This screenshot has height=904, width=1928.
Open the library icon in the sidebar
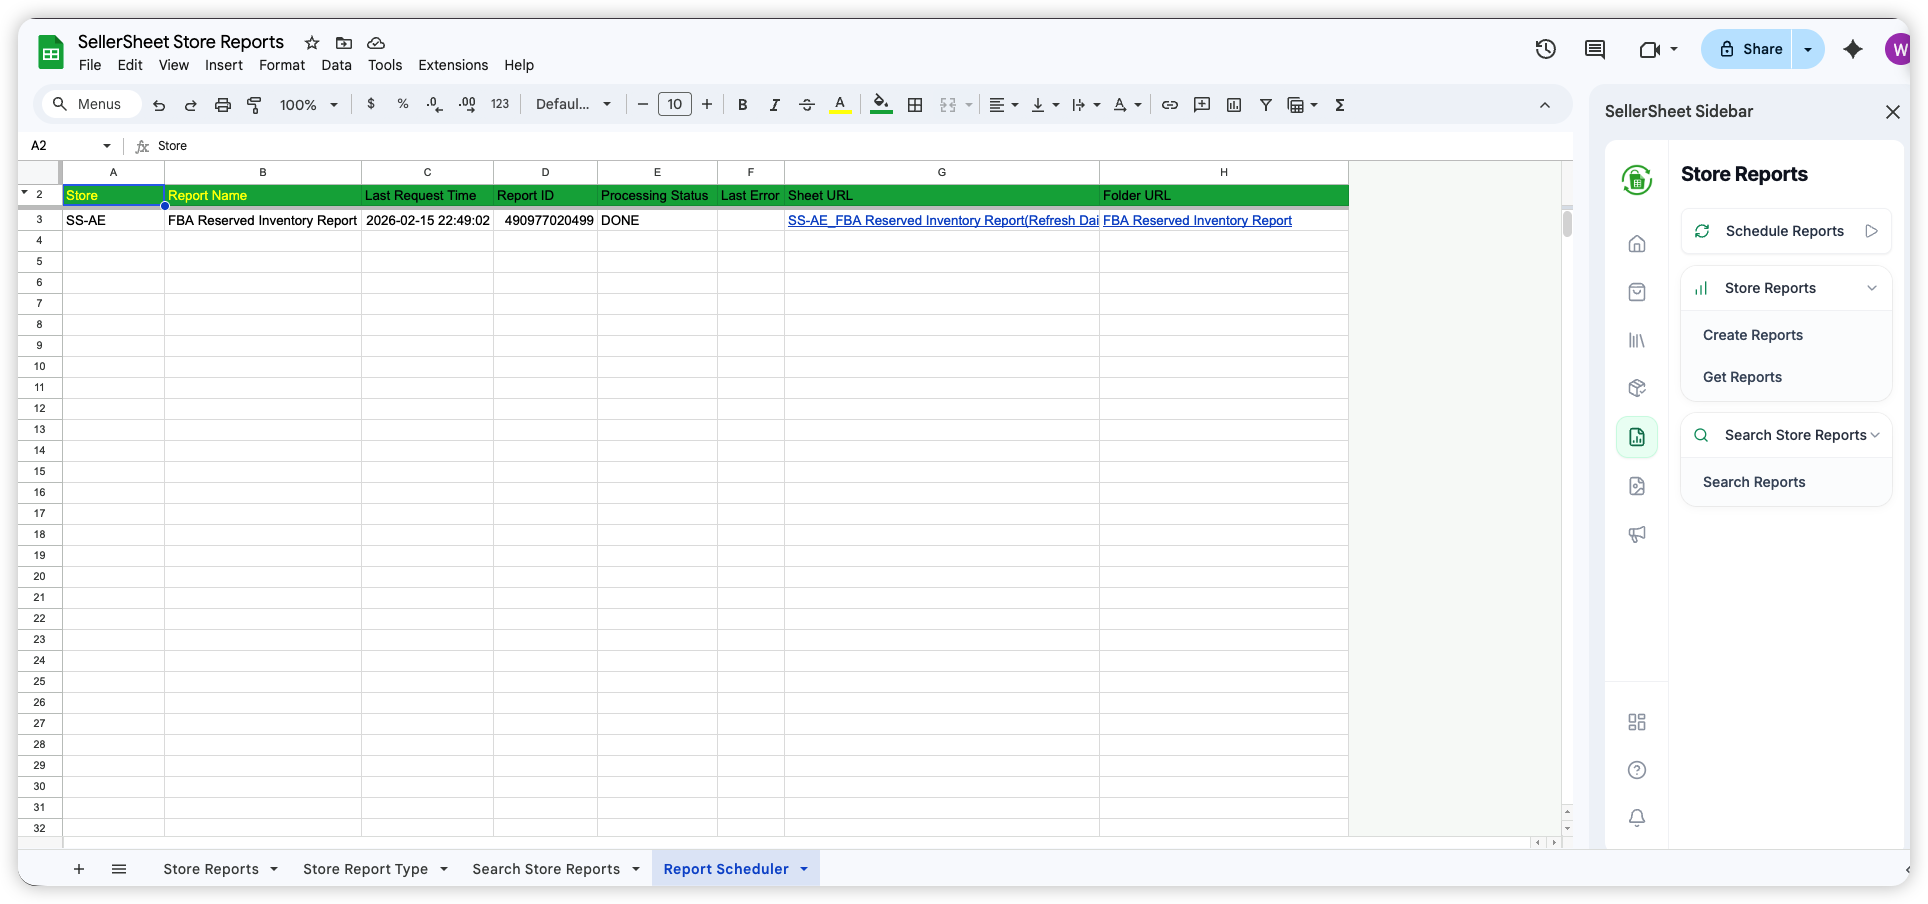click(1637, 340)
